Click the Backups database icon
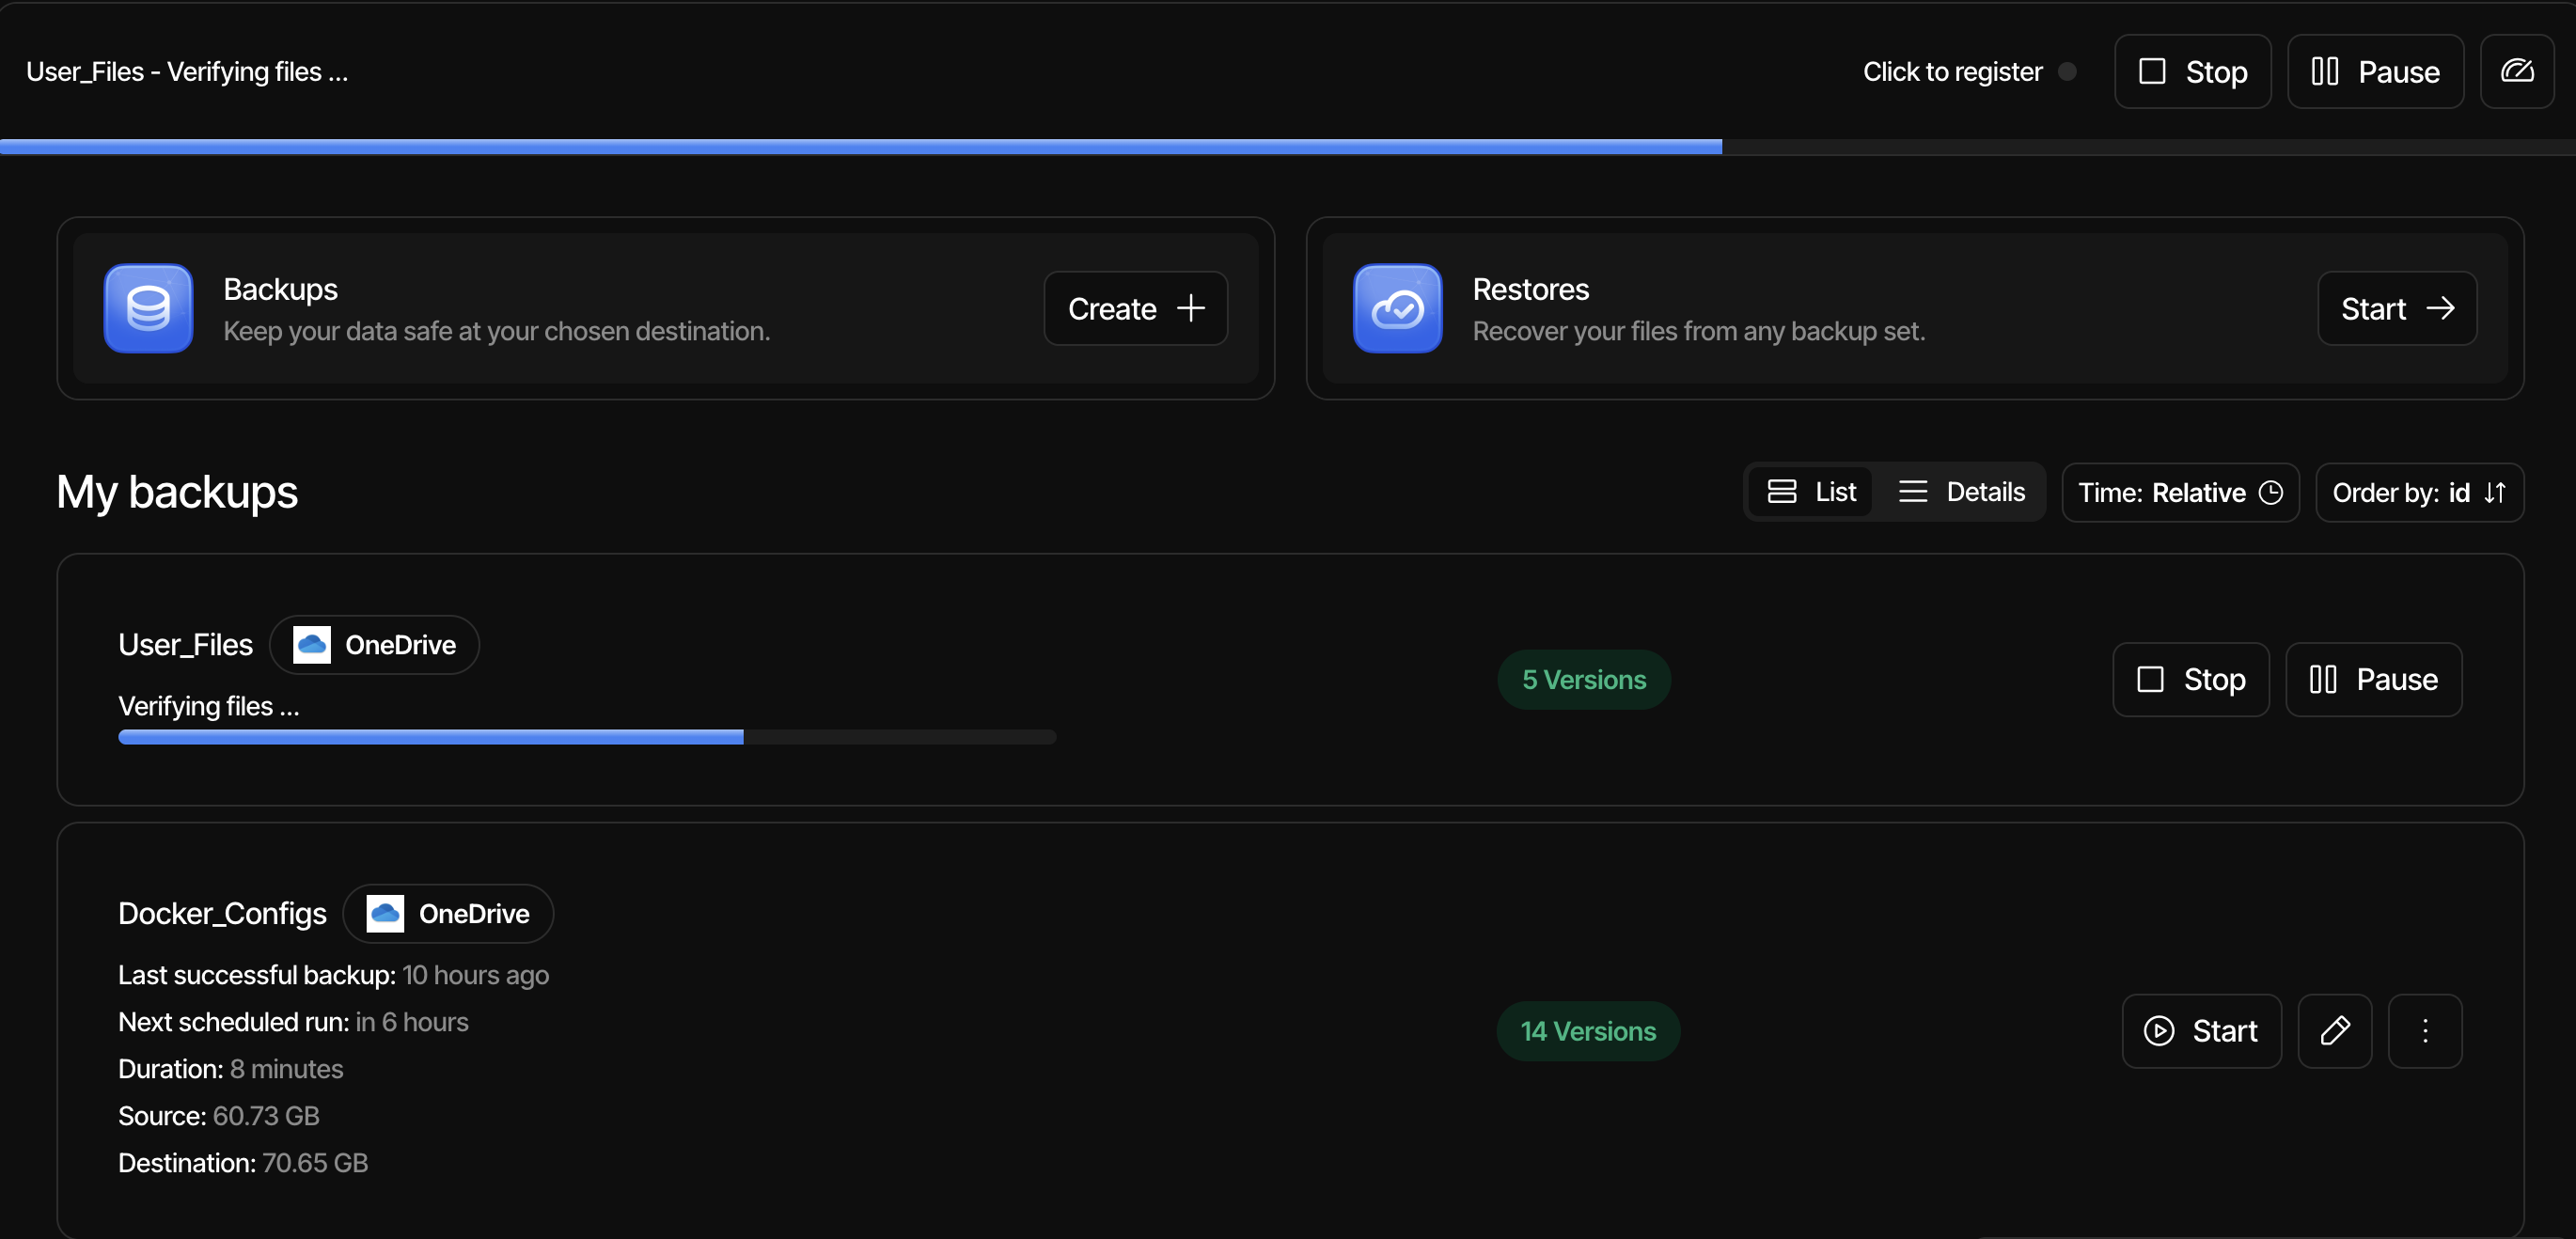Viewport: 2576px width, 1239px height. (x=148, y=308)
